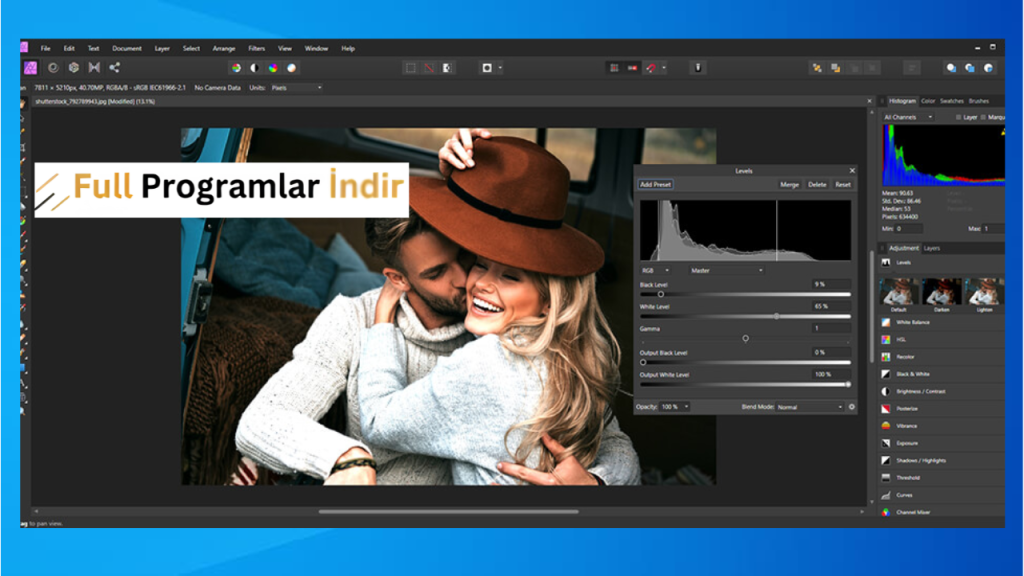Screen dimensions: 1024x576
Task: Switch to the Layers tab
Action: point(932,248)
